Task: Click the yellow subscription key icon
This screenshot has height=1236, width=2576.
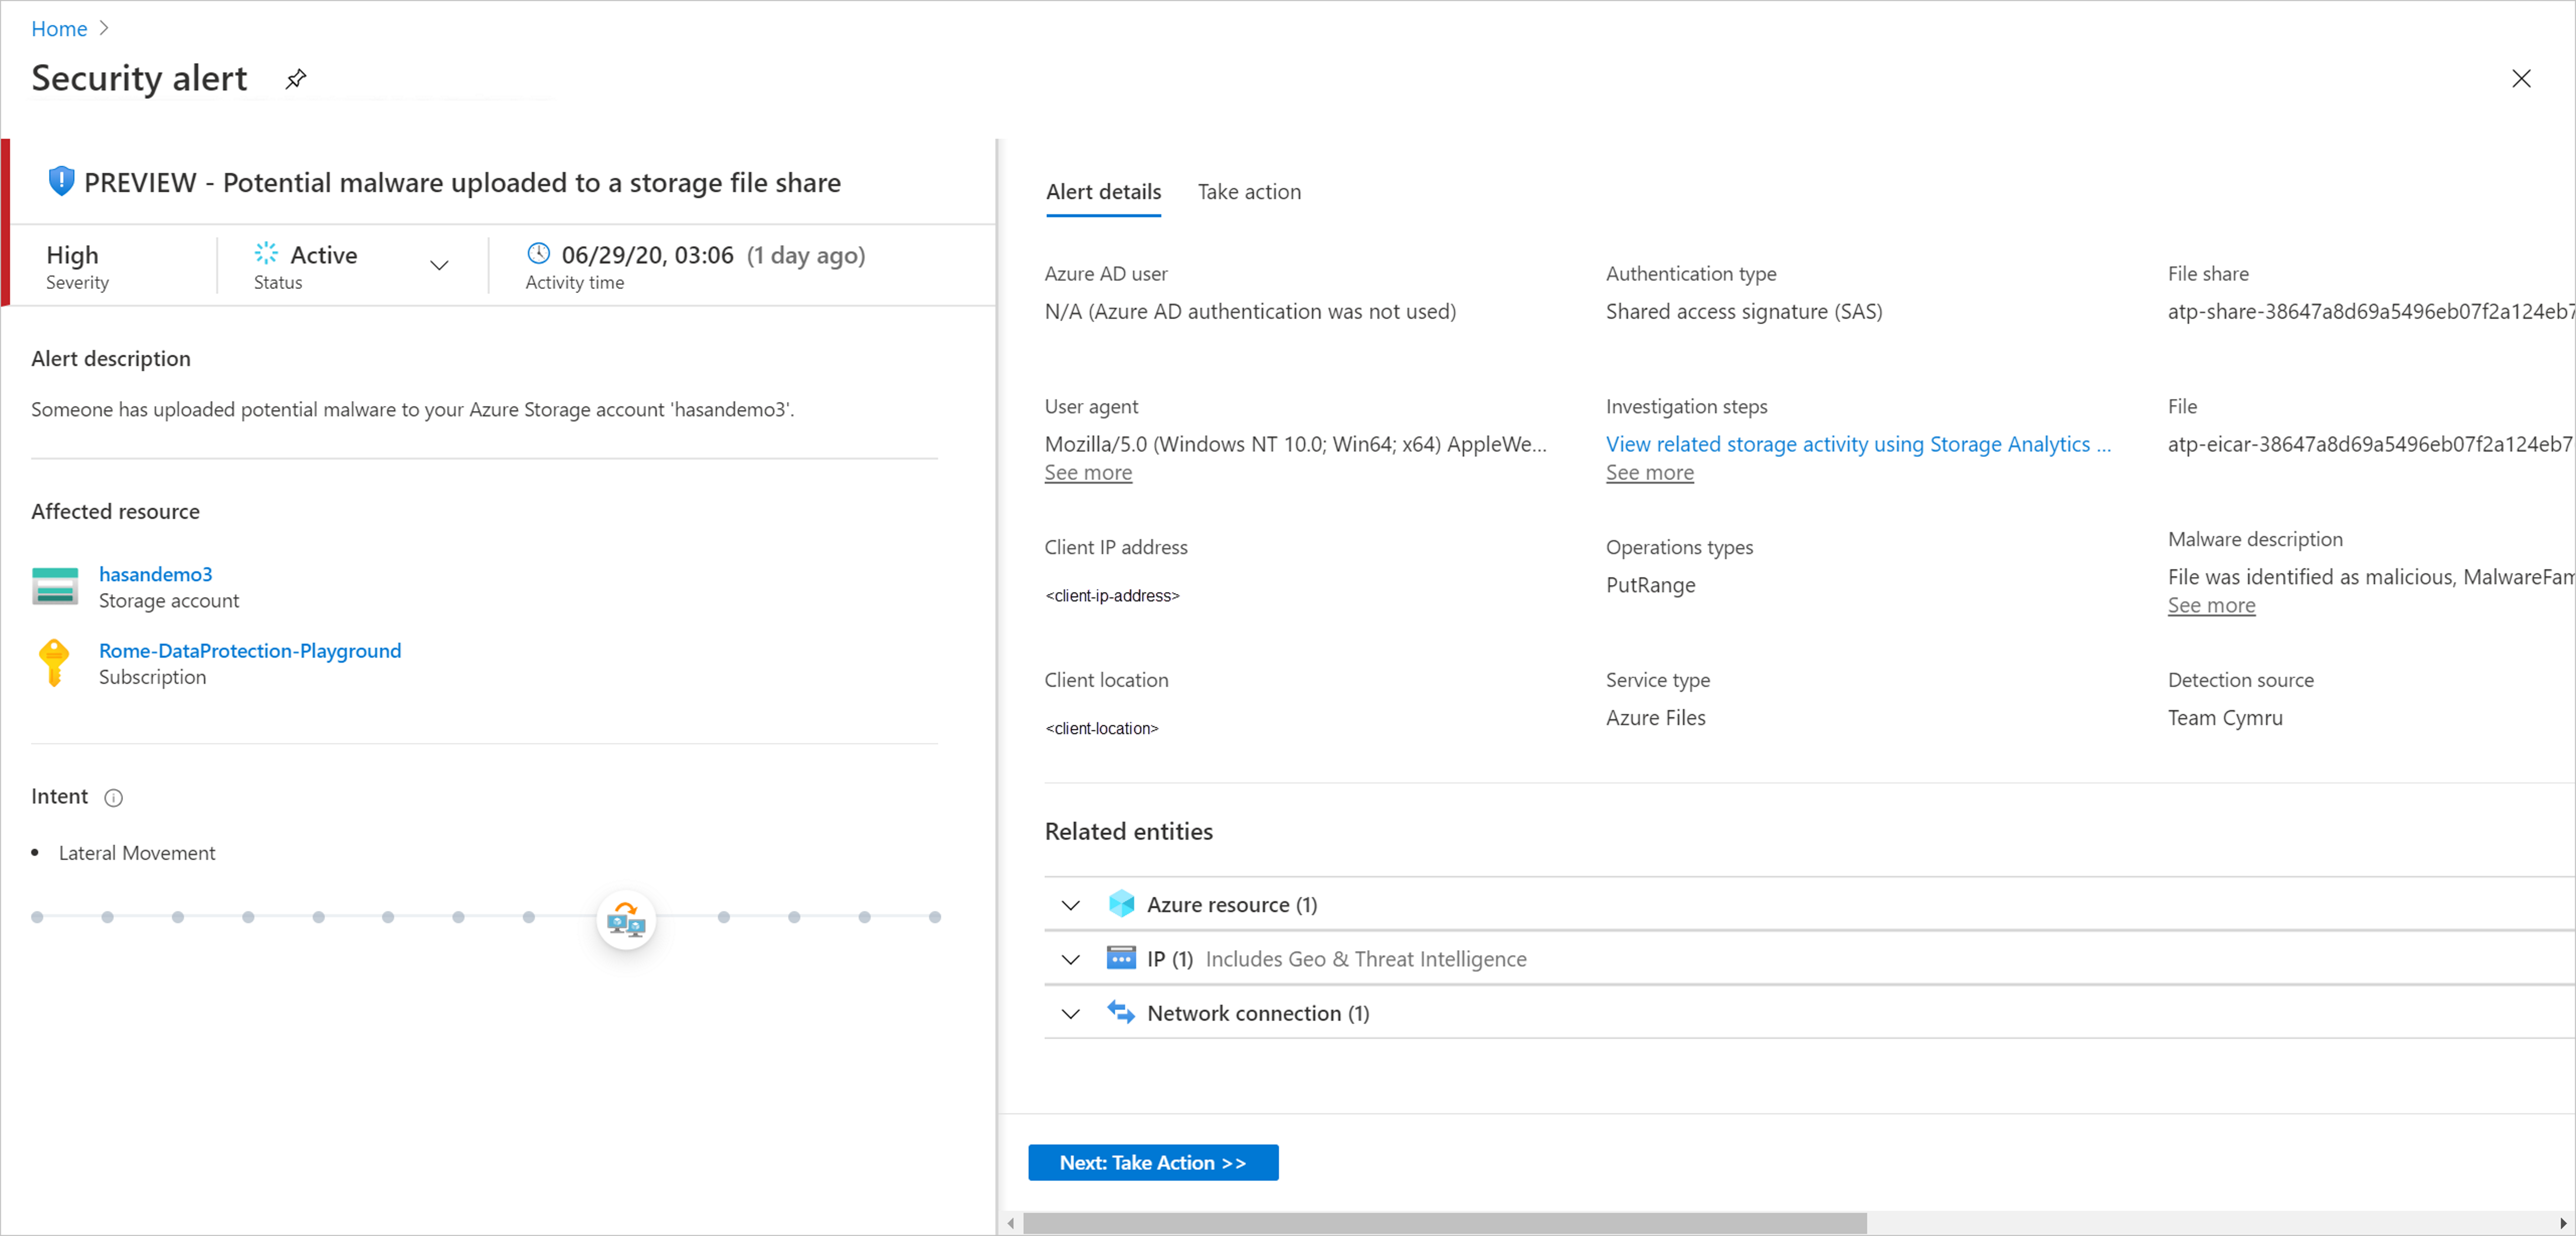Action: (x=54, y=662)
